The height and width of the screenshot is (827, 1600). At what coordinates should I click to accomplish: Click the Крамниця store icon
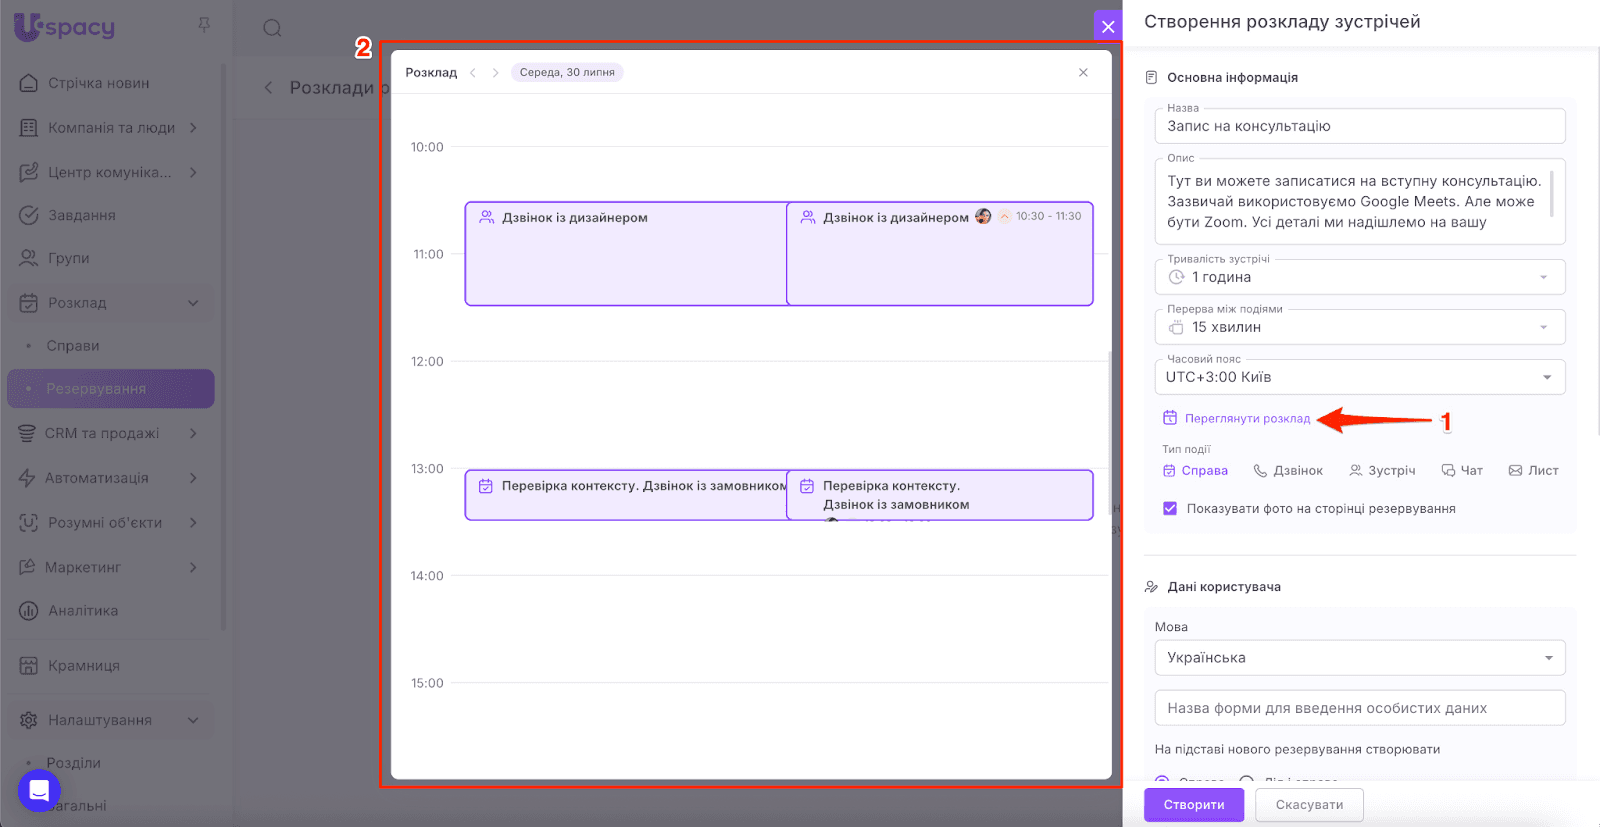(x=29, y=665)
